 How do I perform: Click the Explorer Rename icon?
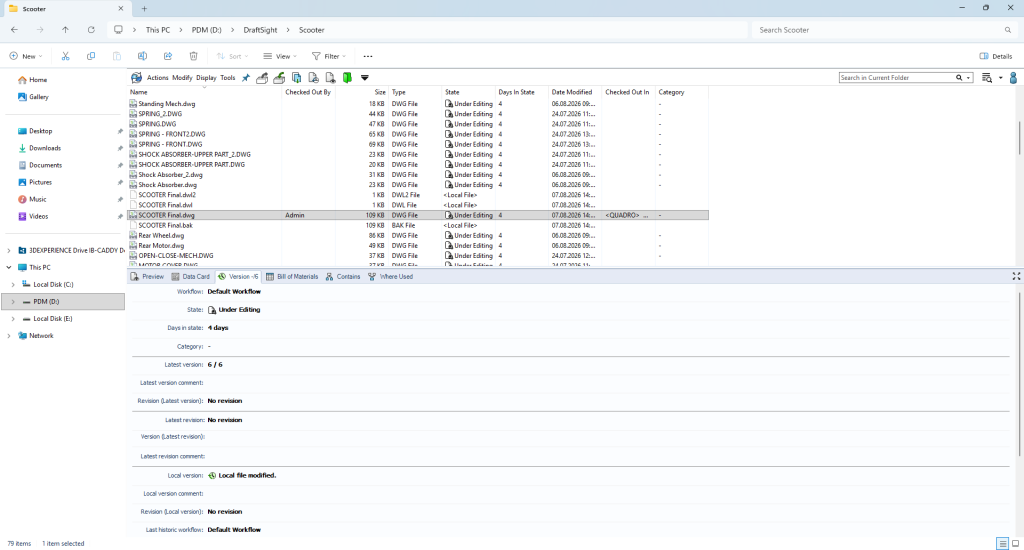point(142,56)
